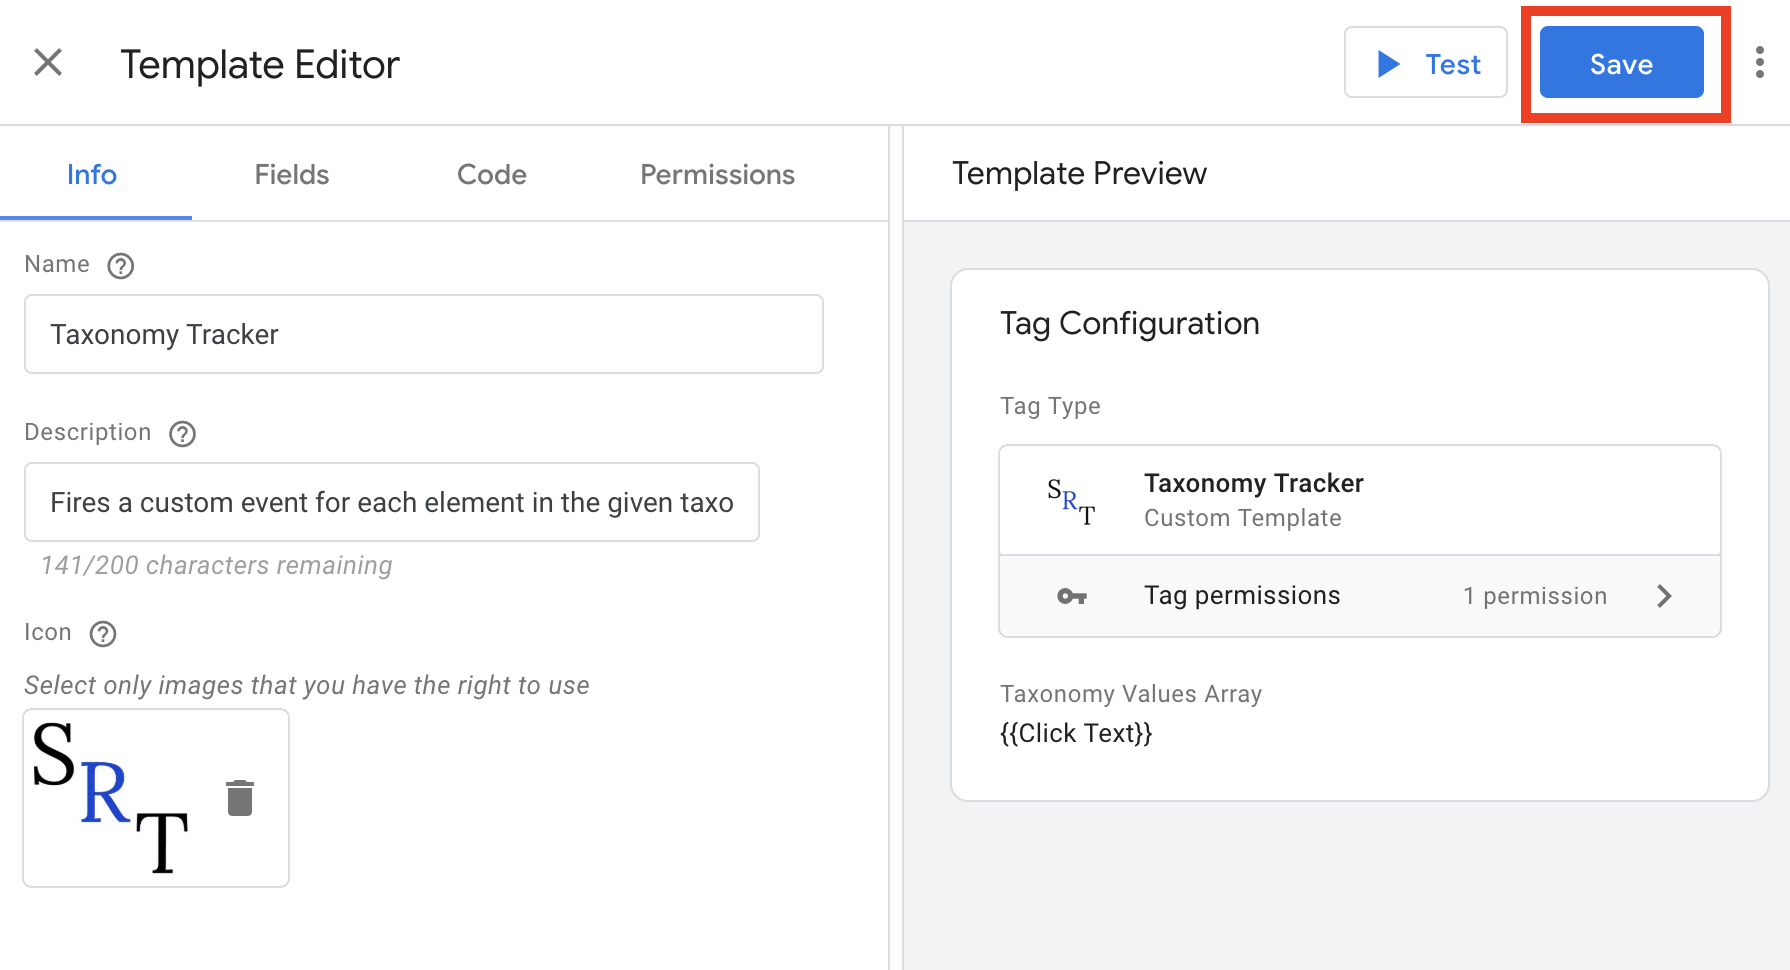Select the Permissions tab
The width and height of the screenshot is (1790, 970).
[717, 175]
